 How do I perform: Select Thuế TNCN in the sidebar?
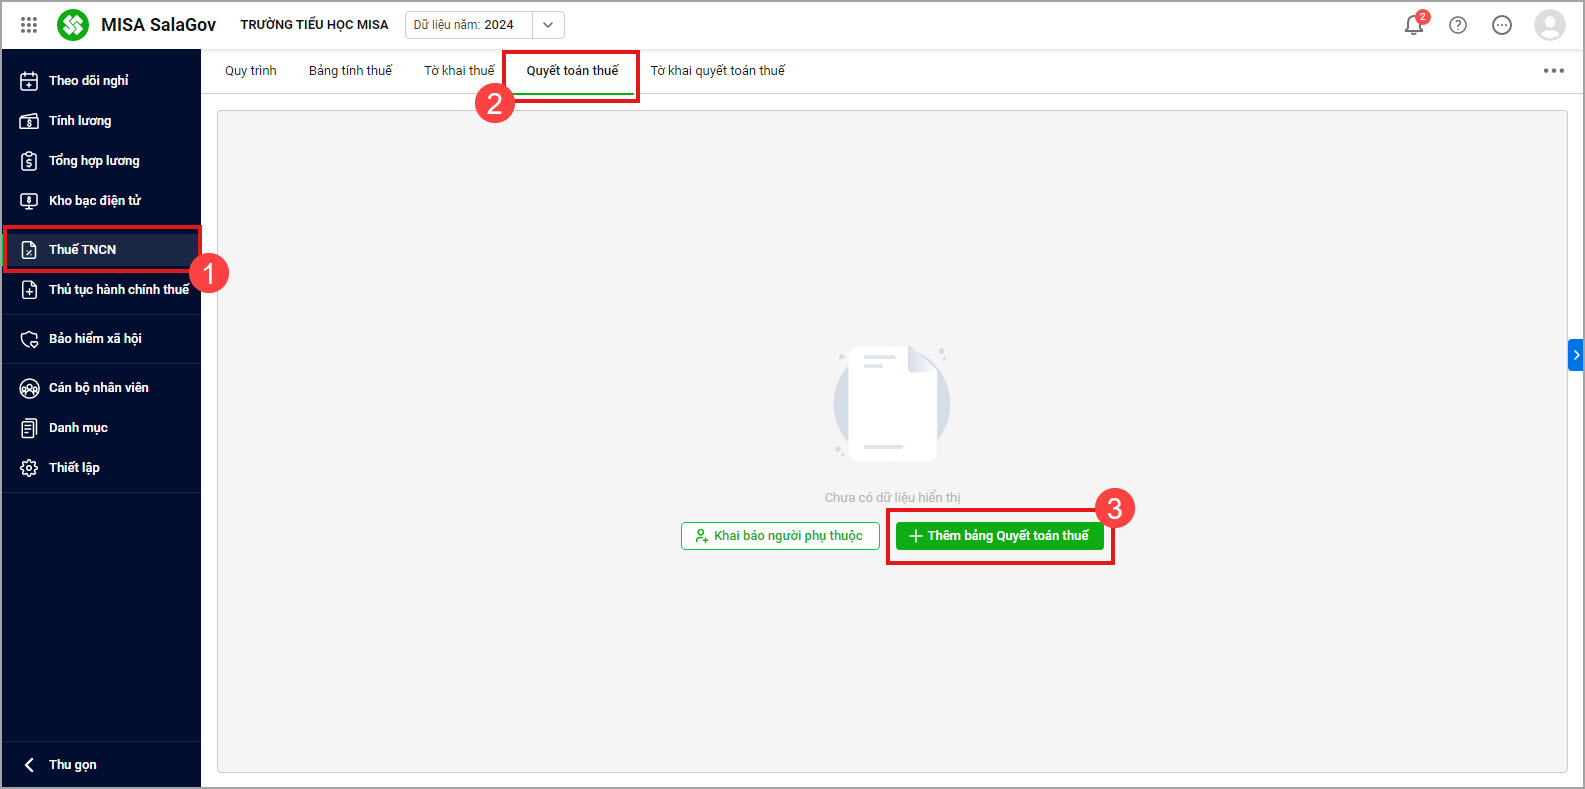(82, 249)
